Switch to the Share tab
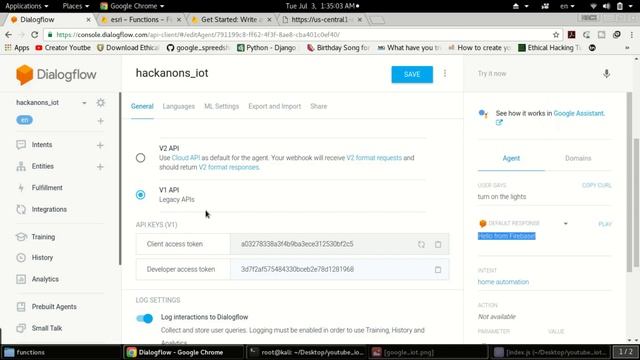 (318, 106)
